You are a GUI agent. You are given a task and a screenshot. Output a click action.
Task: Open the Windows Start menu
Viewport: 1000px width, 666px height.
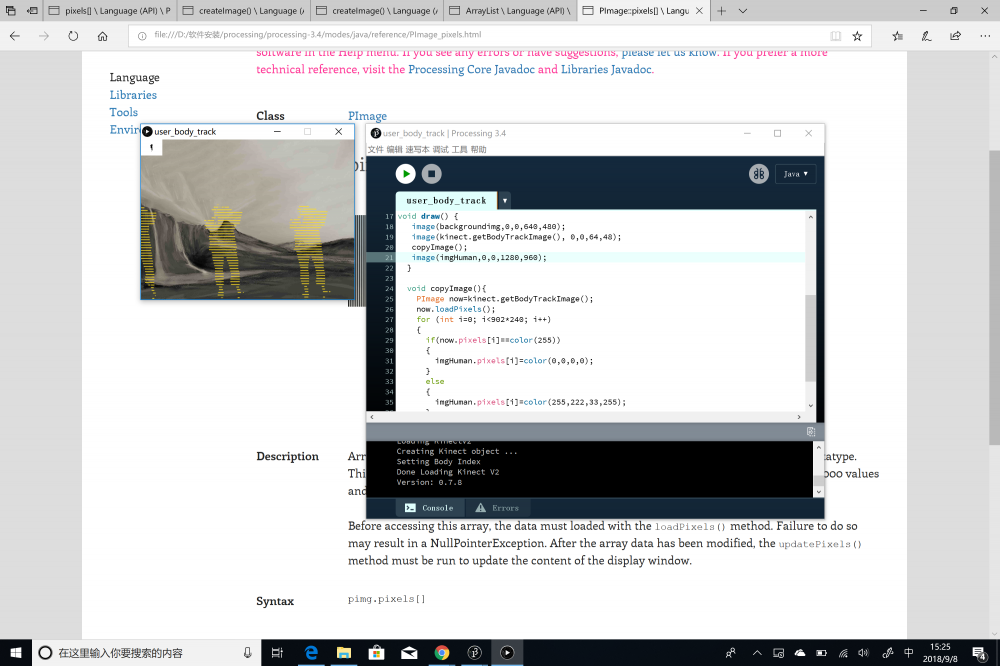[16, 653]
